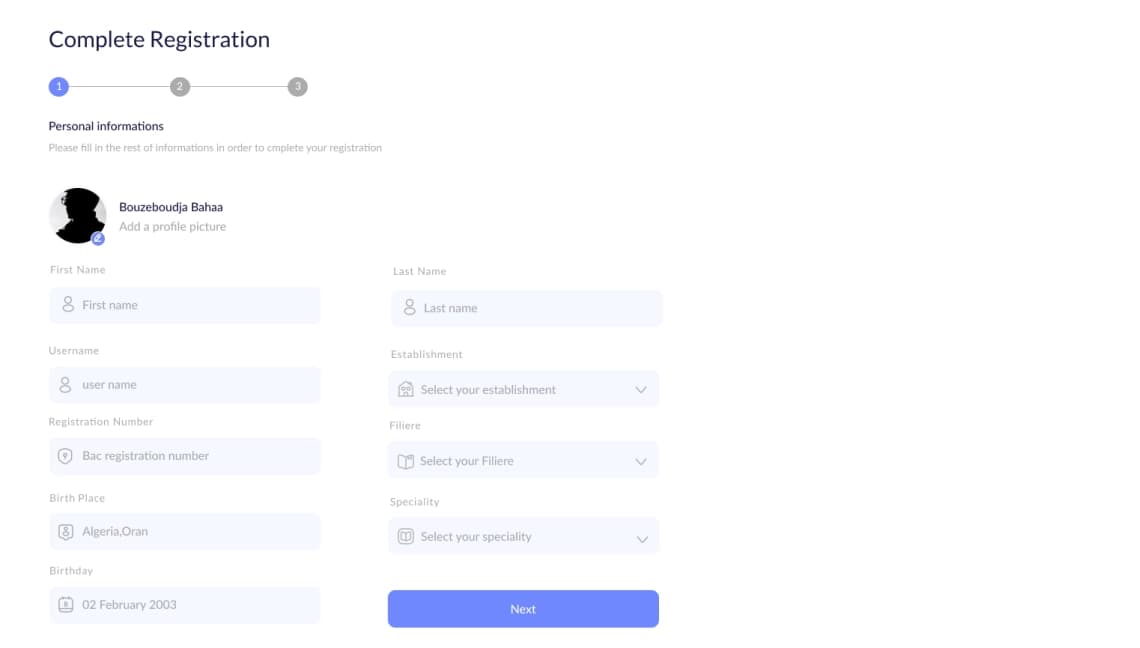Expand the Select your speciality chevron
The height and width of the screenshot is (648, 1140).
click(x=642, y=539)
